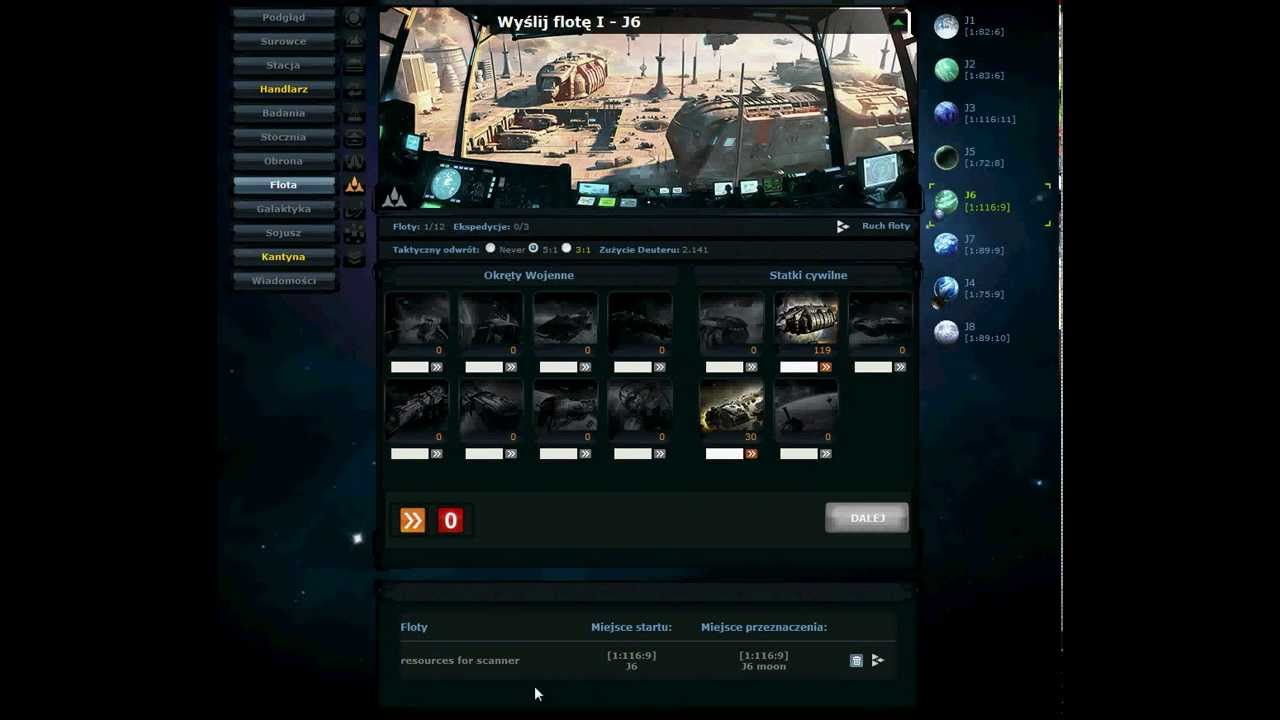Screen dimensions: 1280x720
Task: Select planet J7 [1:89:9]
Action: tap(970, 245)
